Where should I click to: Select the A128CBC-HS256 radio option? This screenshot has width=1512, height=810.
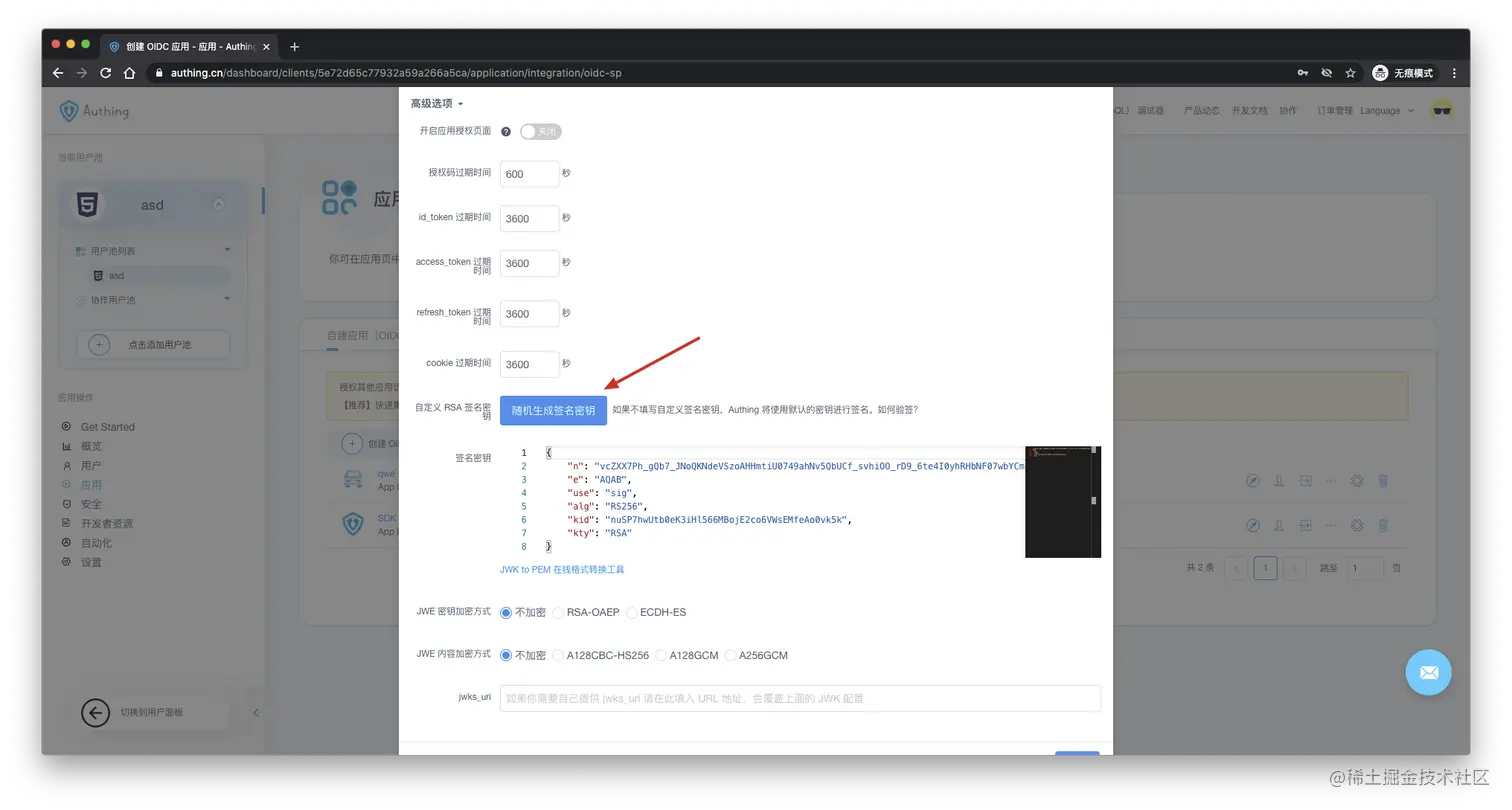coord(558,655)
